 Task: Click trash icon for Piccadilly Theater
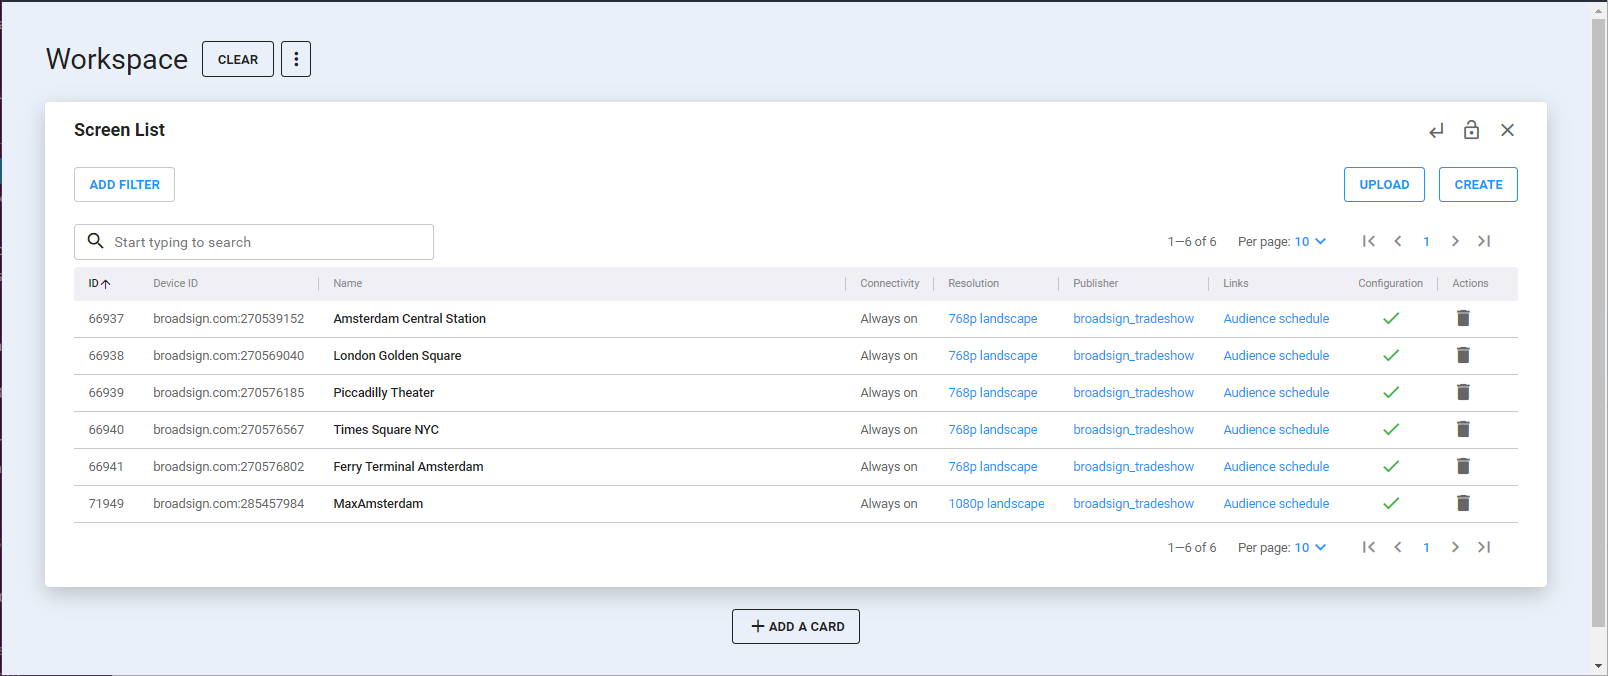click(x=1463, y=392)
